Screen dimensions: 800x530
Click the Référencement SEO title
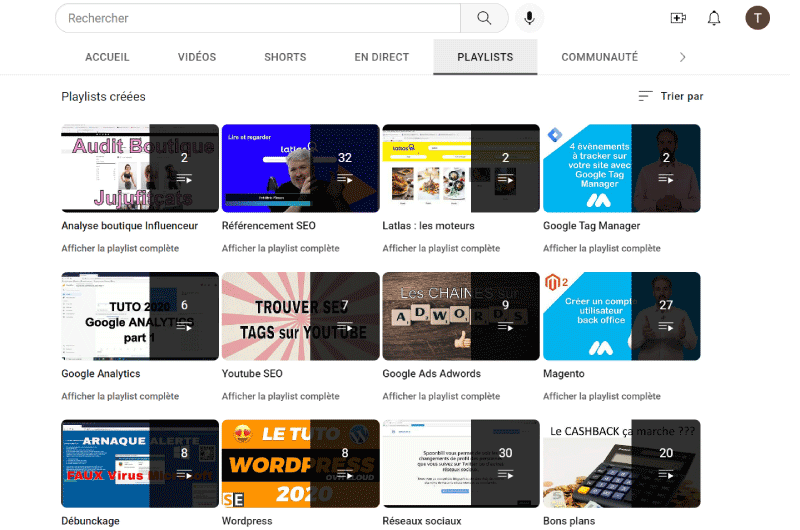pyautogui.click(x=269, y=225)
